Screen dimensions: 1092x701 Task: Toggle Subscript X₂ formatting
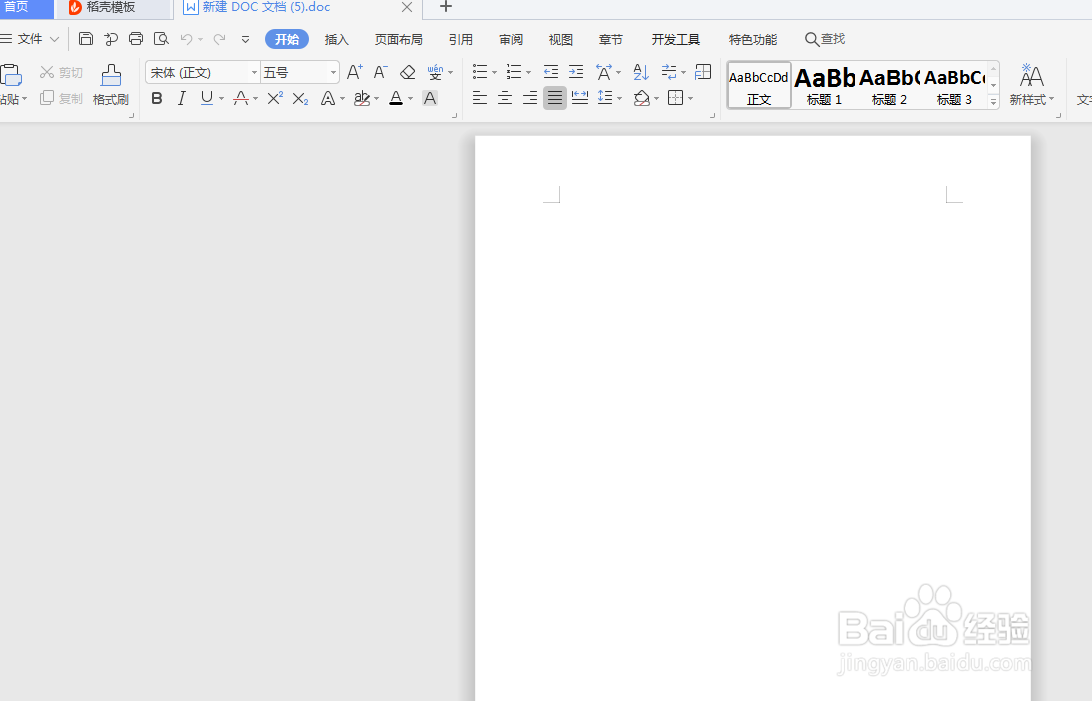[x=300, y=98]
